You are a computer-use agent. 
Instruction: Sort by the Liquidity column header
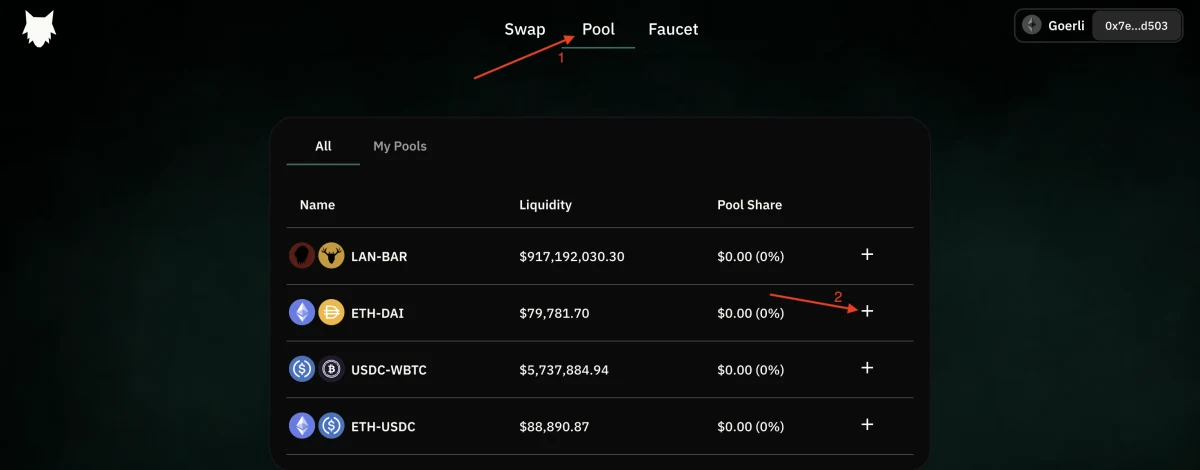(546, 205)
